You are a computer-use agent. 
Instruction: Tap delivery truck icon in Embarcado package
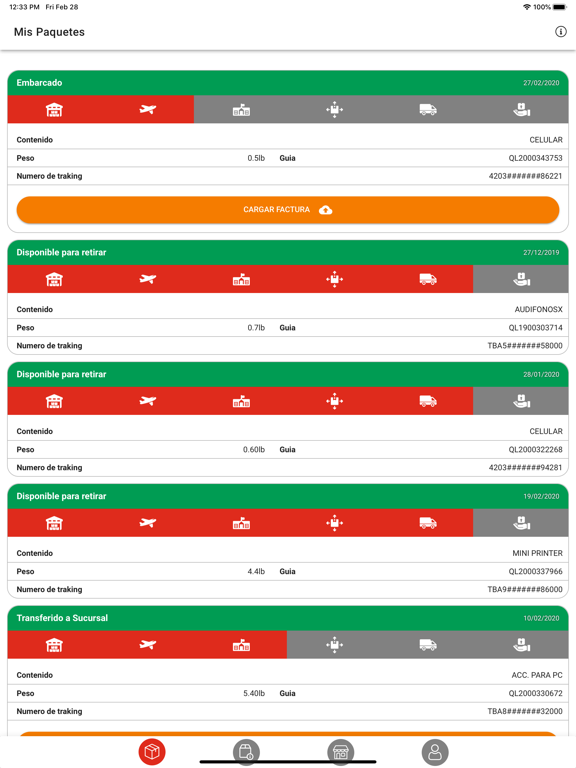click(x=428, y=109)
